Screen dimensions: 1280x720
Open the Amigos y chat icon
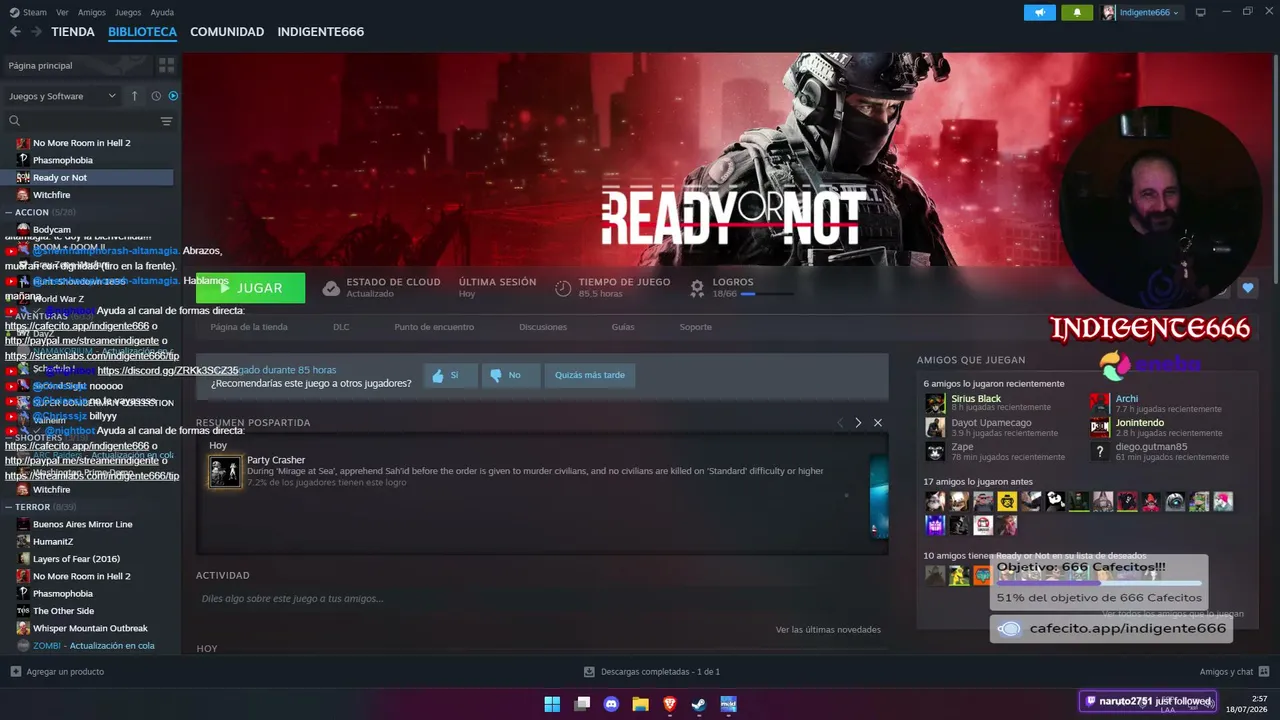coord(1264,671)
